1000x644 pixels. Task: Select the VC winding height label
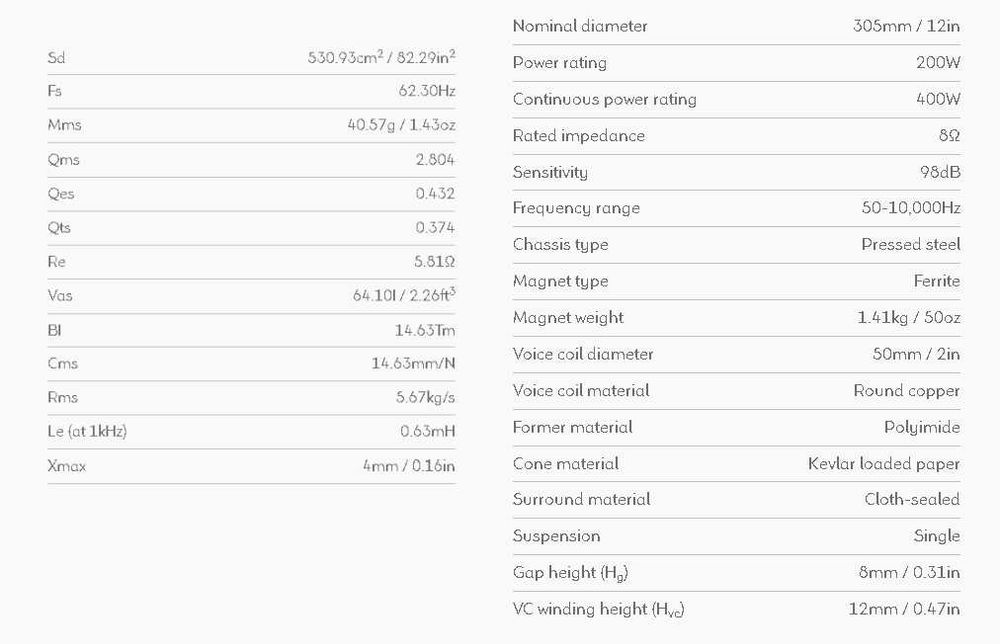[598, 609]
